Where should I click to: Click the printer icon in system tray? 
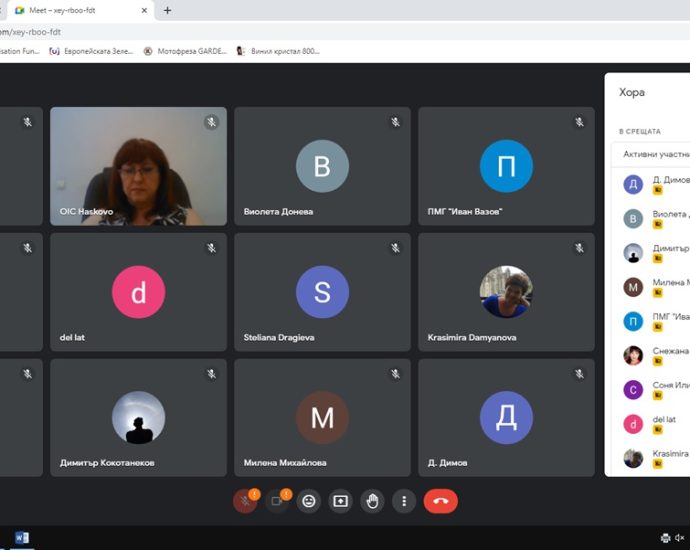[665, 538]
